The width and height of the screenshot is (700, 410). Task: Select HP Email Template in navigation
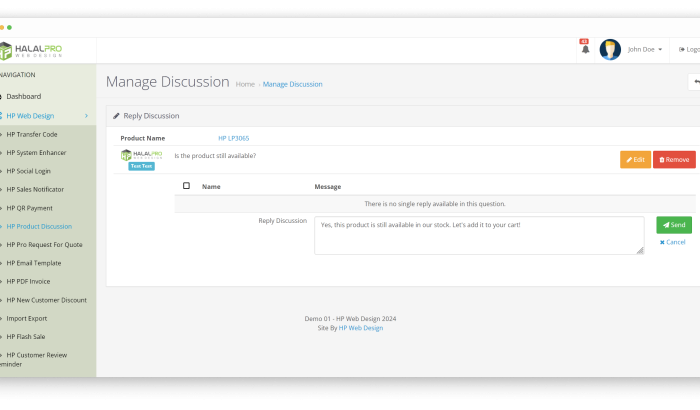(x=34, y=263)
